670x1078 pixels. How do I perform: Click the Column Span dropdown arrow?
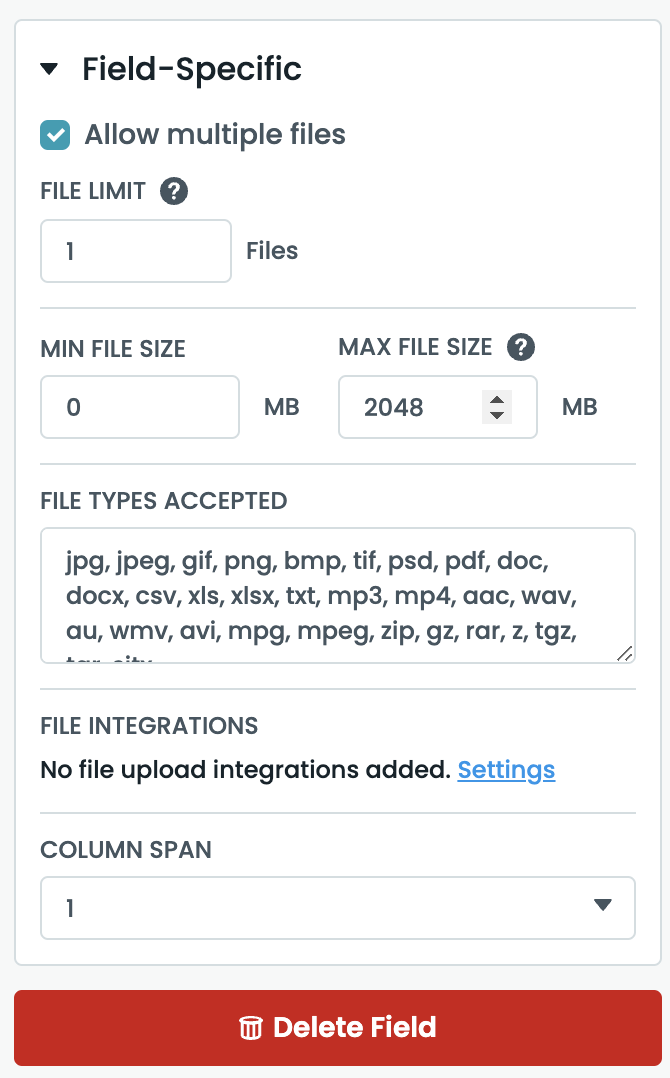(x=602, y=906)
